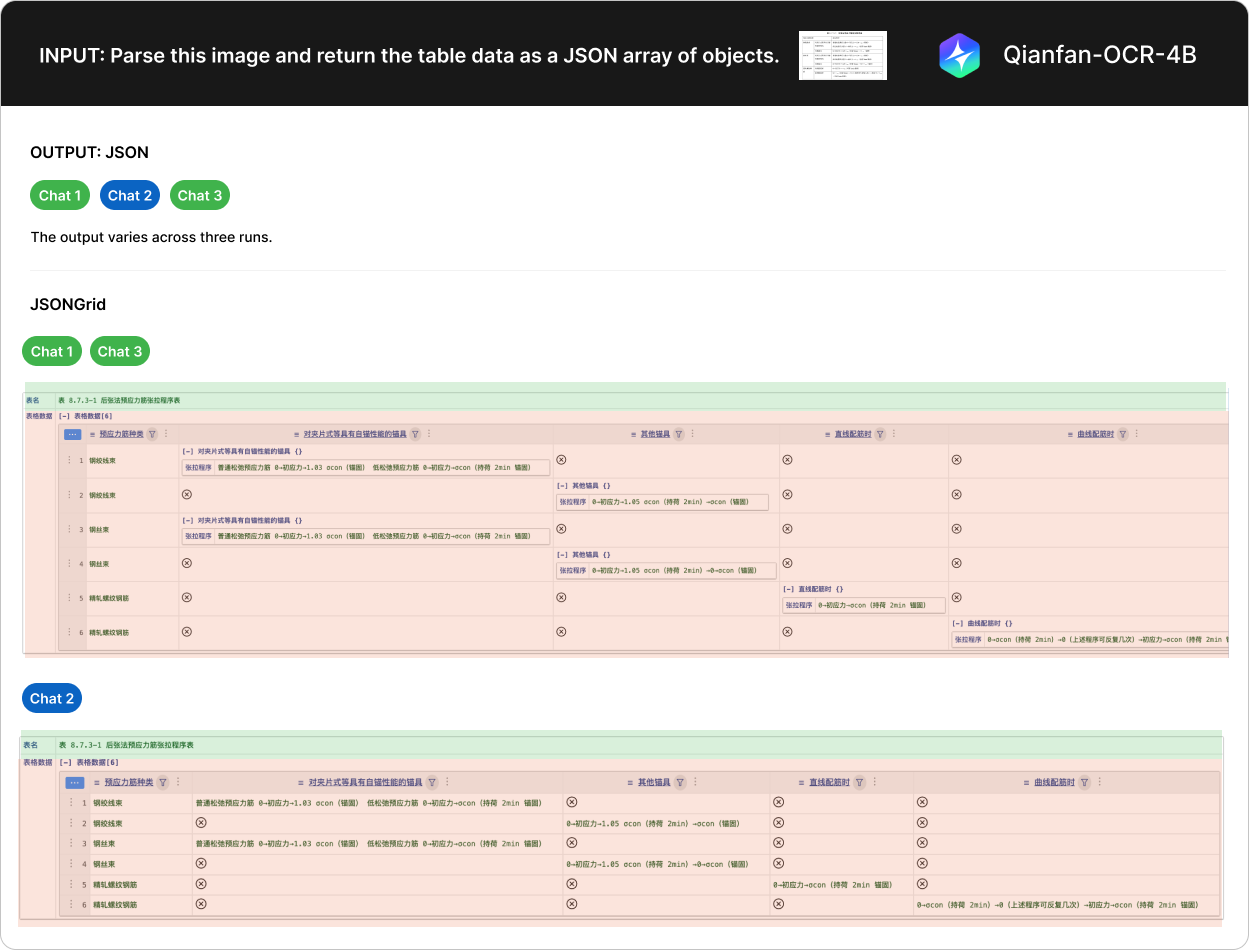The image size is (1249, 950).
Task: Collapse the 其他锚具 {} object in row 2
Action: click(562, 485)
